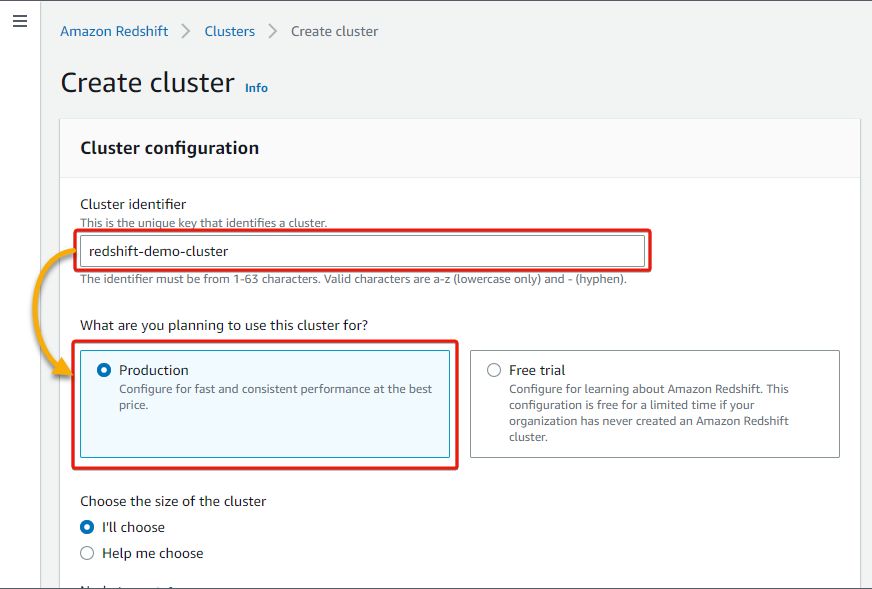Select the Free trial radio button

click(x=494, y=370)
